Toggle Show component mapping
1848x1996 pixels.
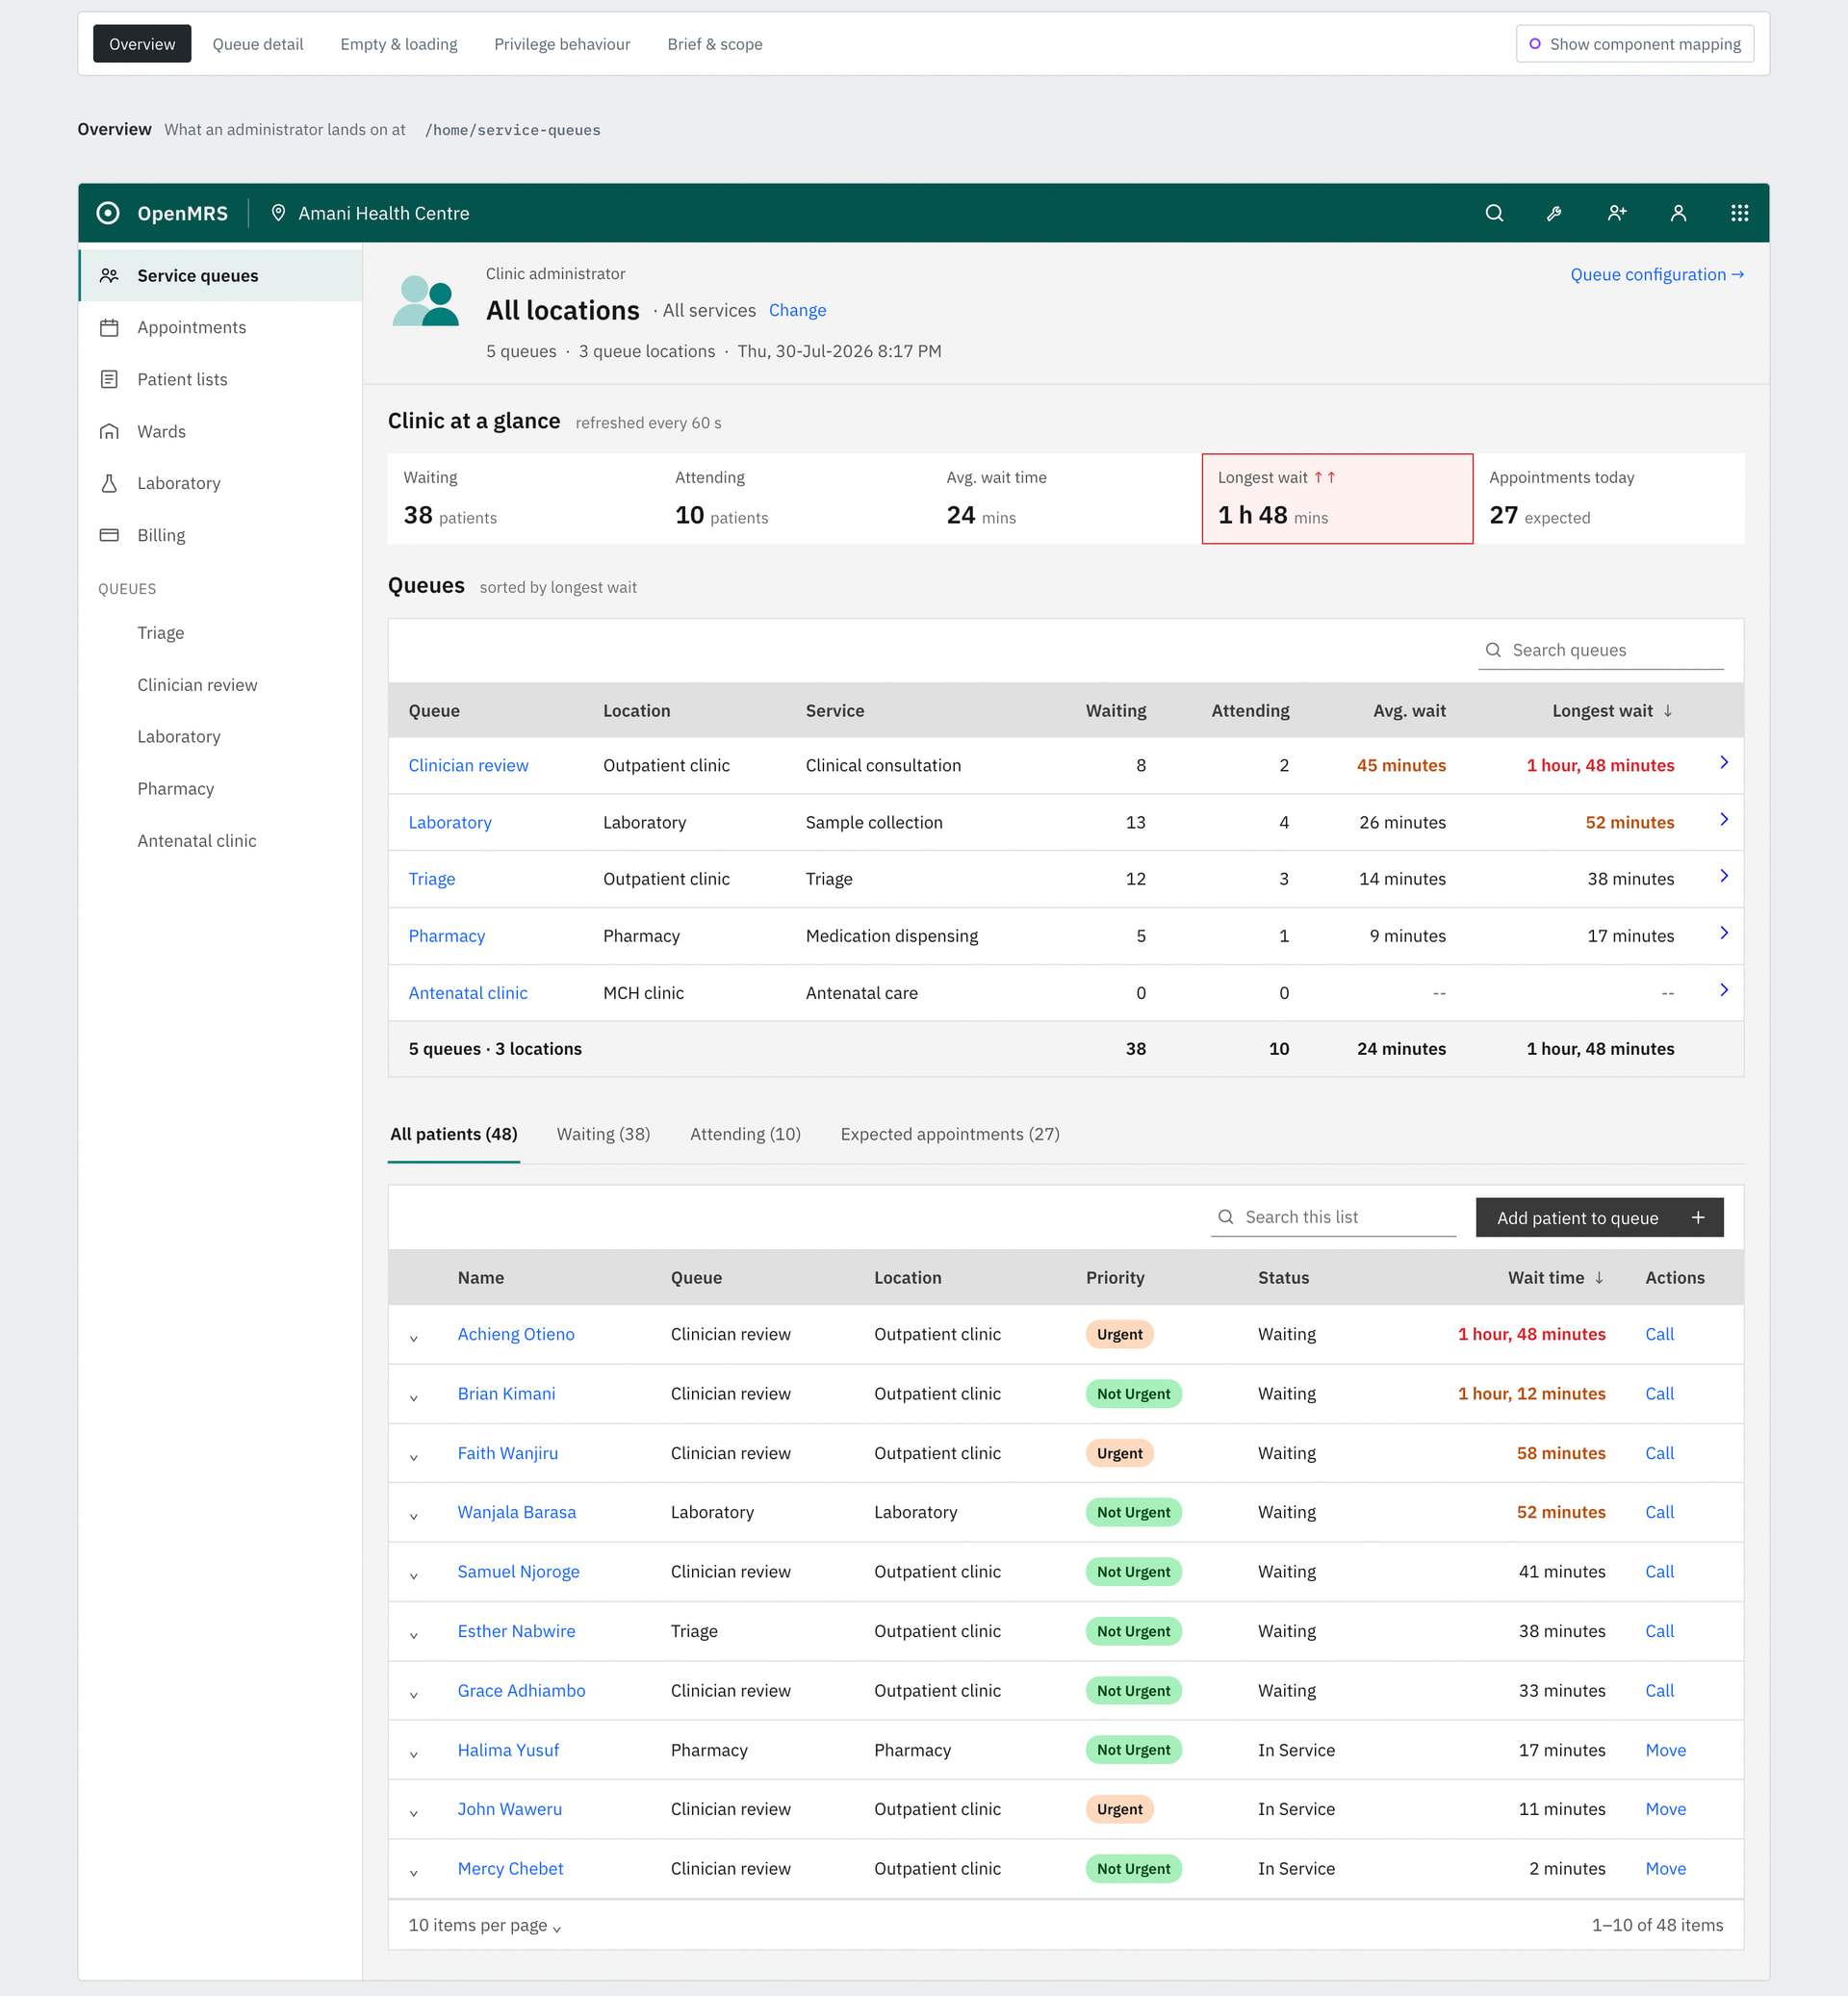tap(1634, 44)
